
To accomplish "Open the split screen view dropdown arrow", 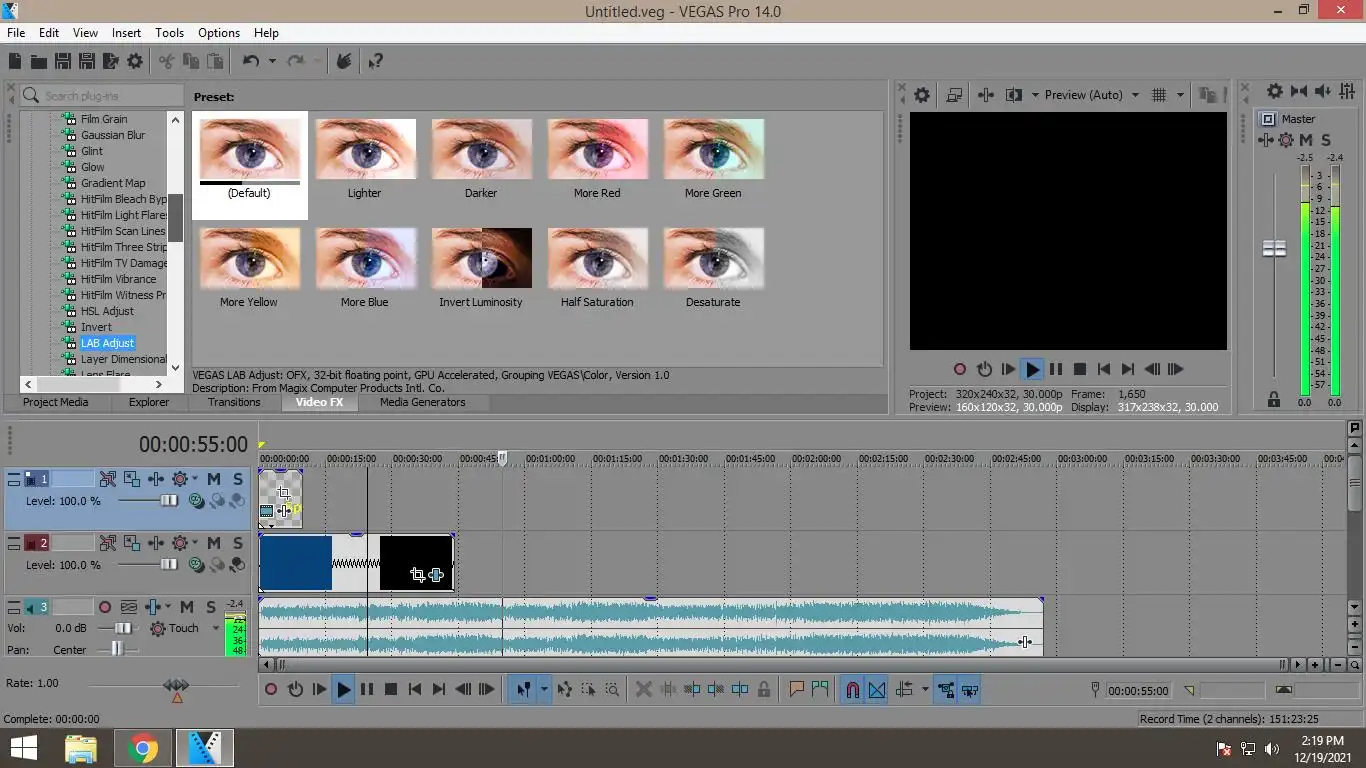I will point(1034,95).
